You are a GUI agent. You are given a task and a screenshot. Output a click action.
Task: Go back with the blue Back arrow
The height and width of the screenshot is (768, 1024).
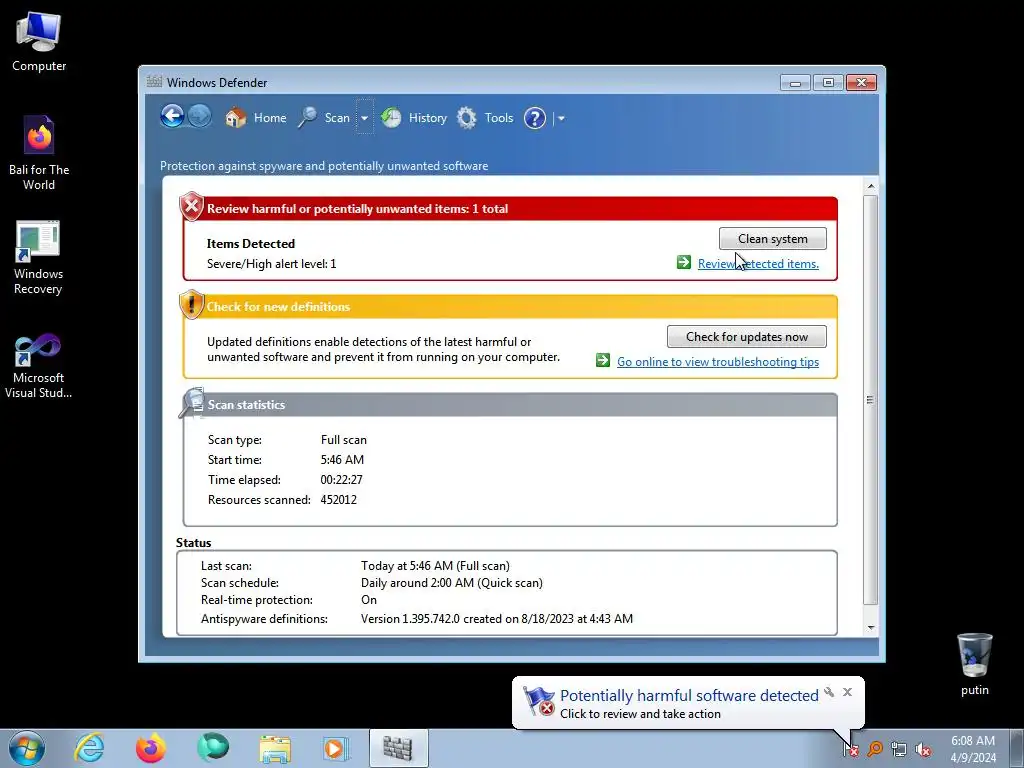click(172, 118)
